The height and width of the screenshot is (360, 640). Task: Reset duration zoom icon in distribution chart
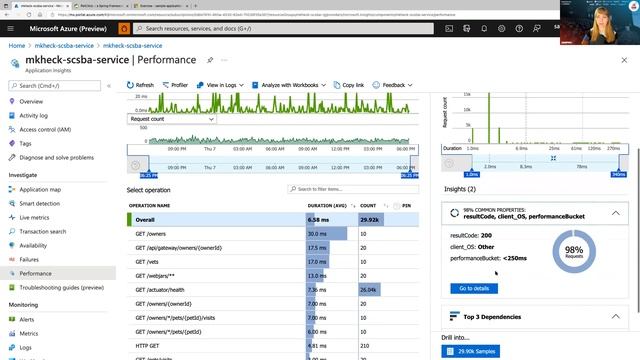(x=553, y=158)
